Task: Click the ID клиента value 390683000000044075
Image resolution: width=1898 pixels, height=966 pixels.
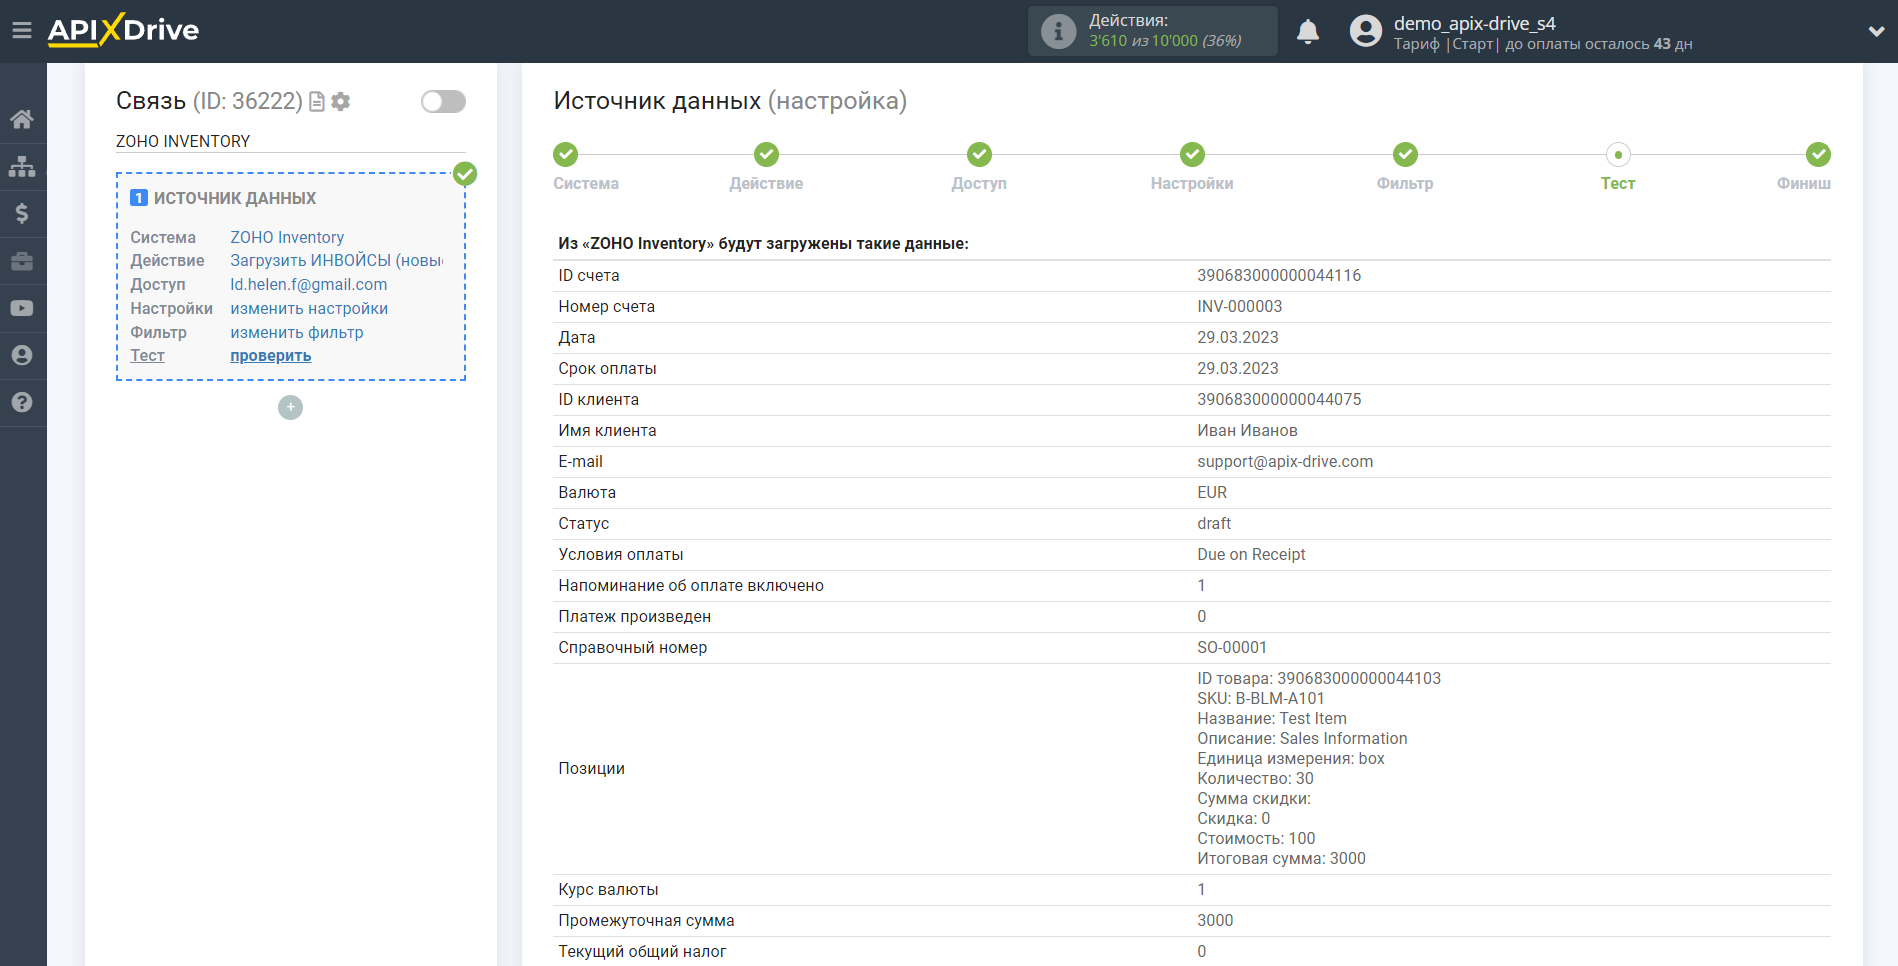Action: [1279, 399]
